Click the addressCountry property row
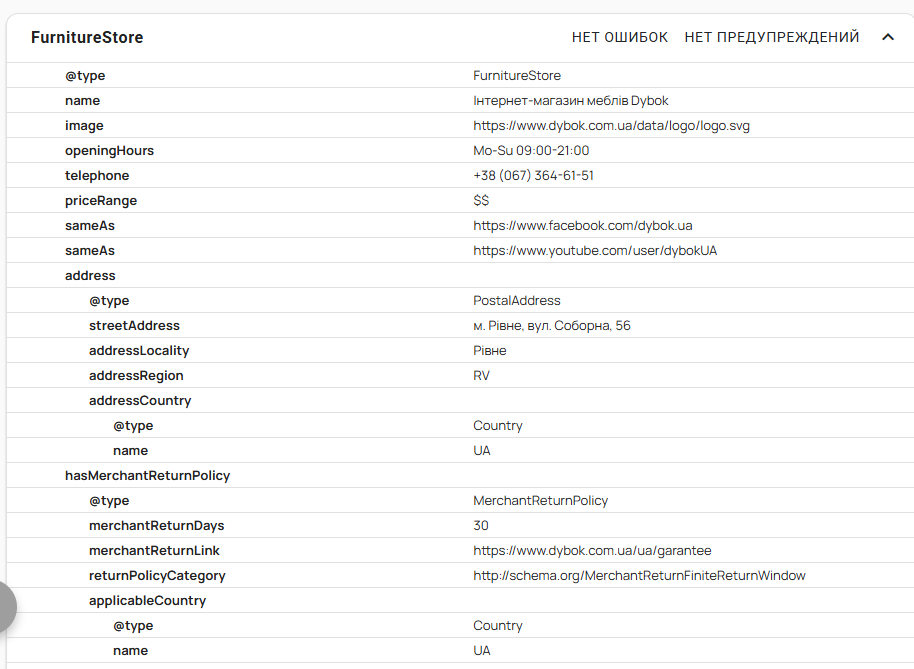Viewport: 914px width, 669px height. [460, 401]
